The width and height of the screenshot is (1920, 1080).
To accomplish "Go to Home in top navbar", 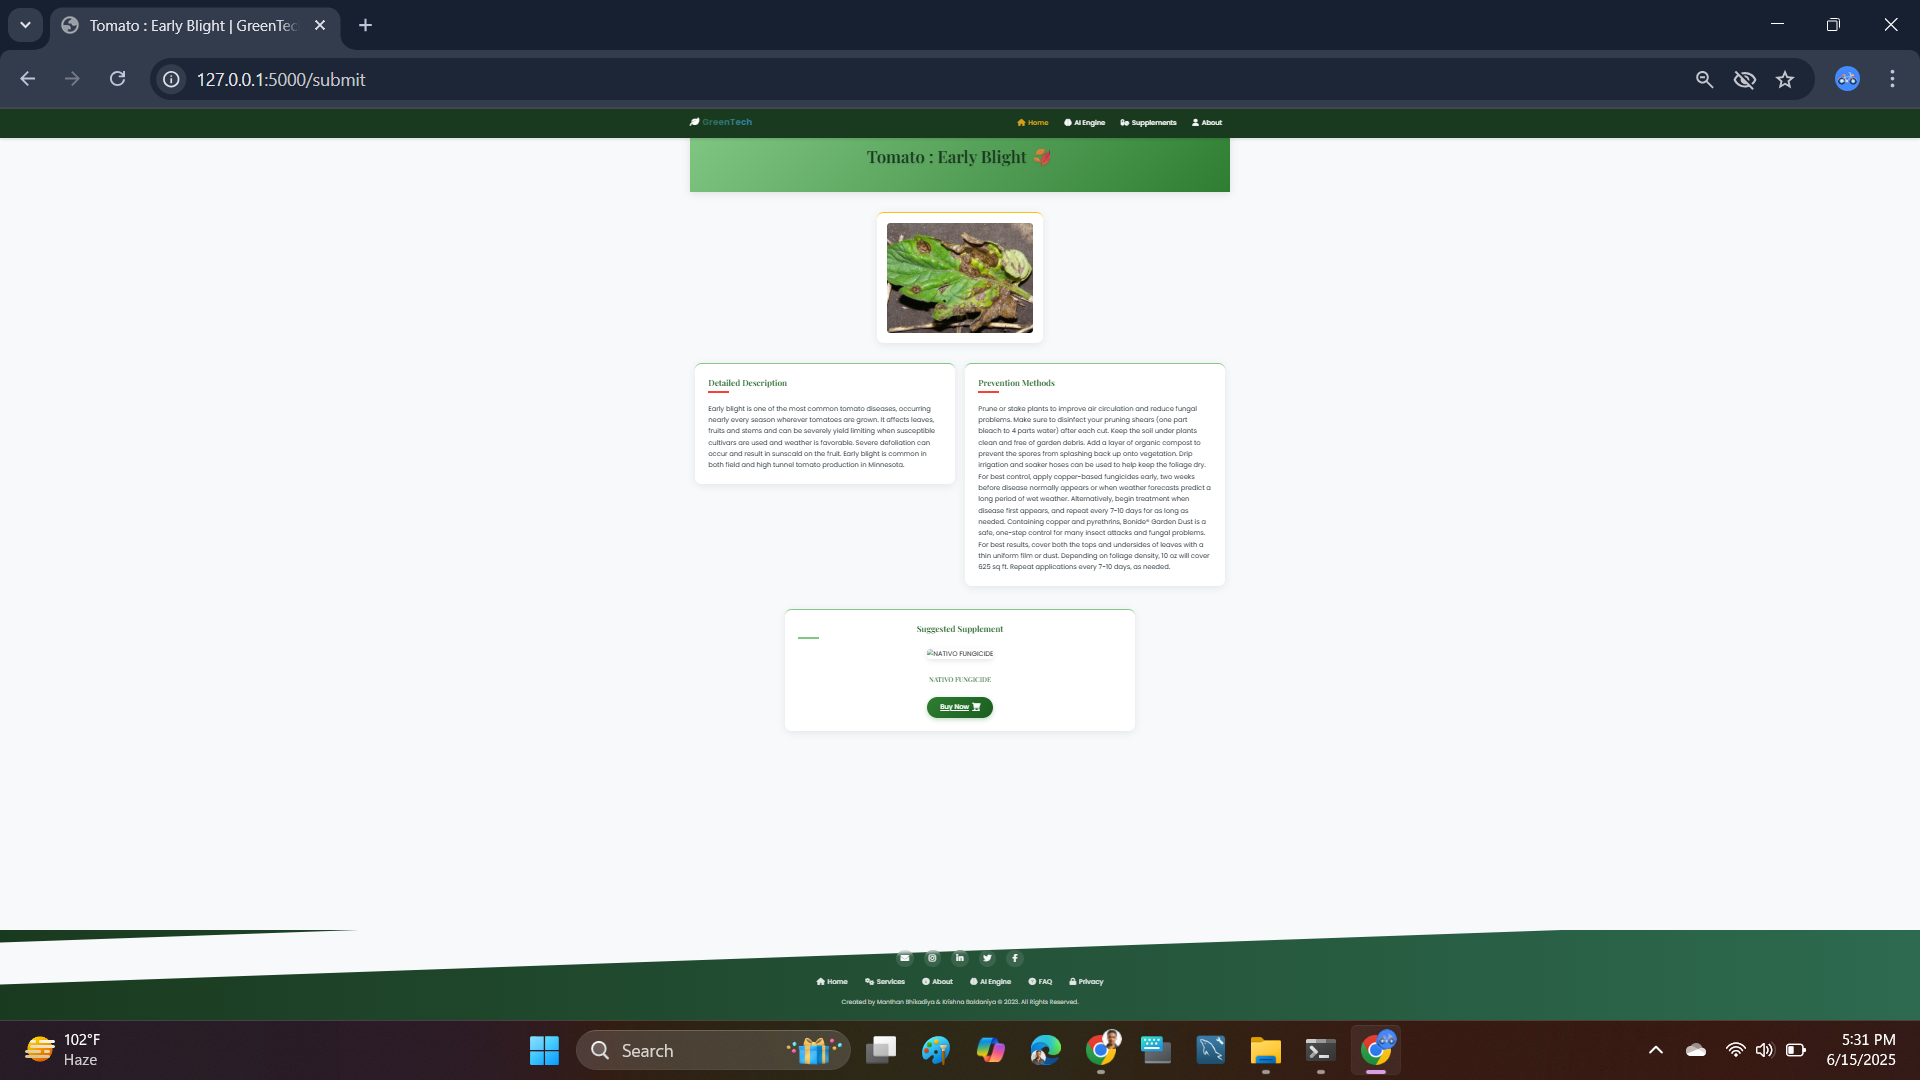I will click(x=1033, y=123).
